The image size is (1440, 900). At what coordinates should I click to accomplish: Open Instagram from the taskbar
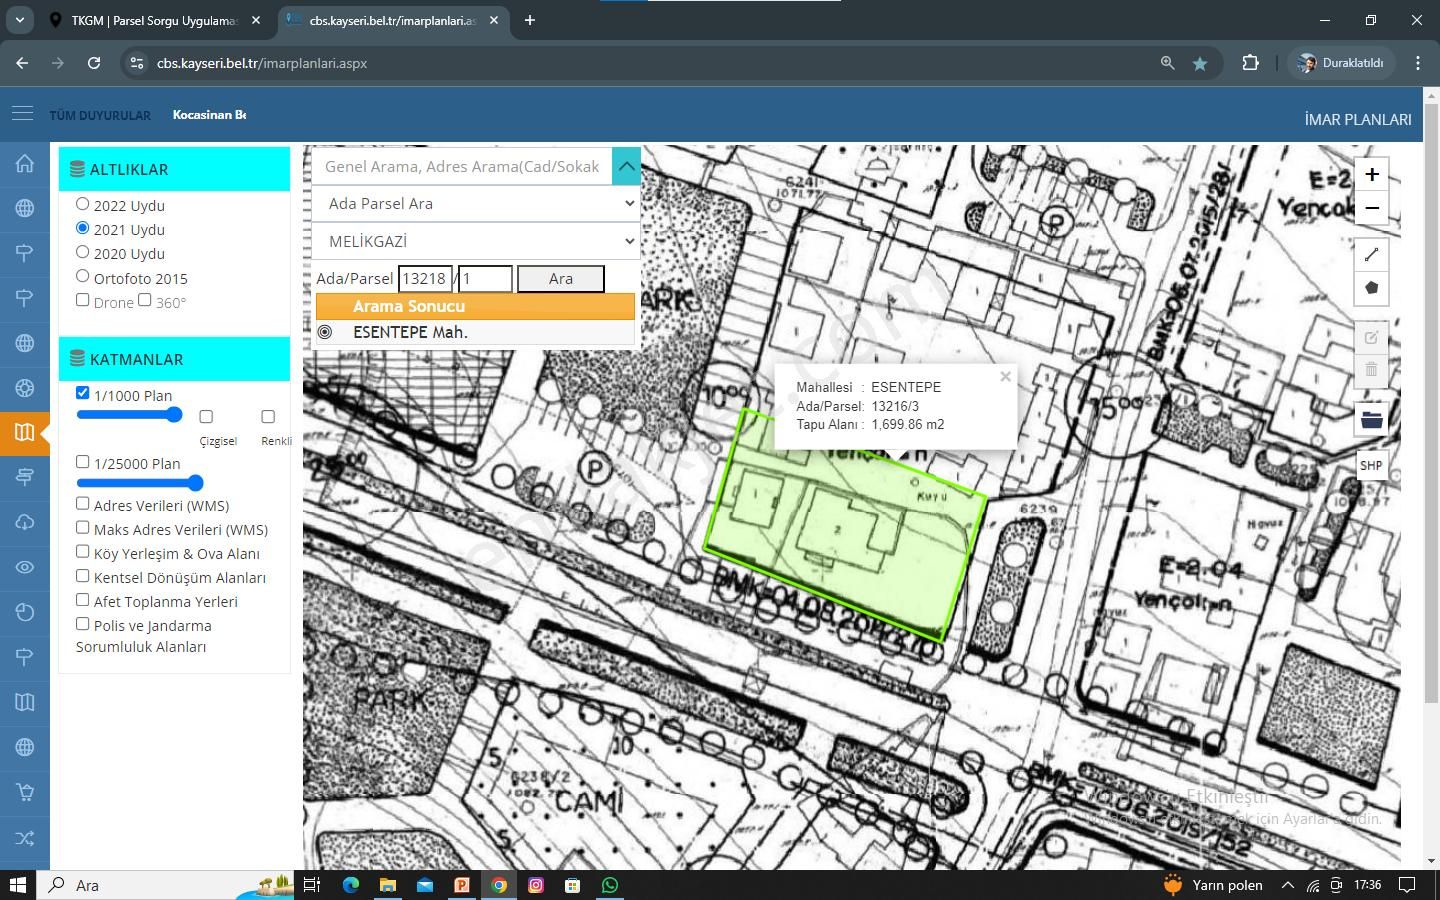536,885
